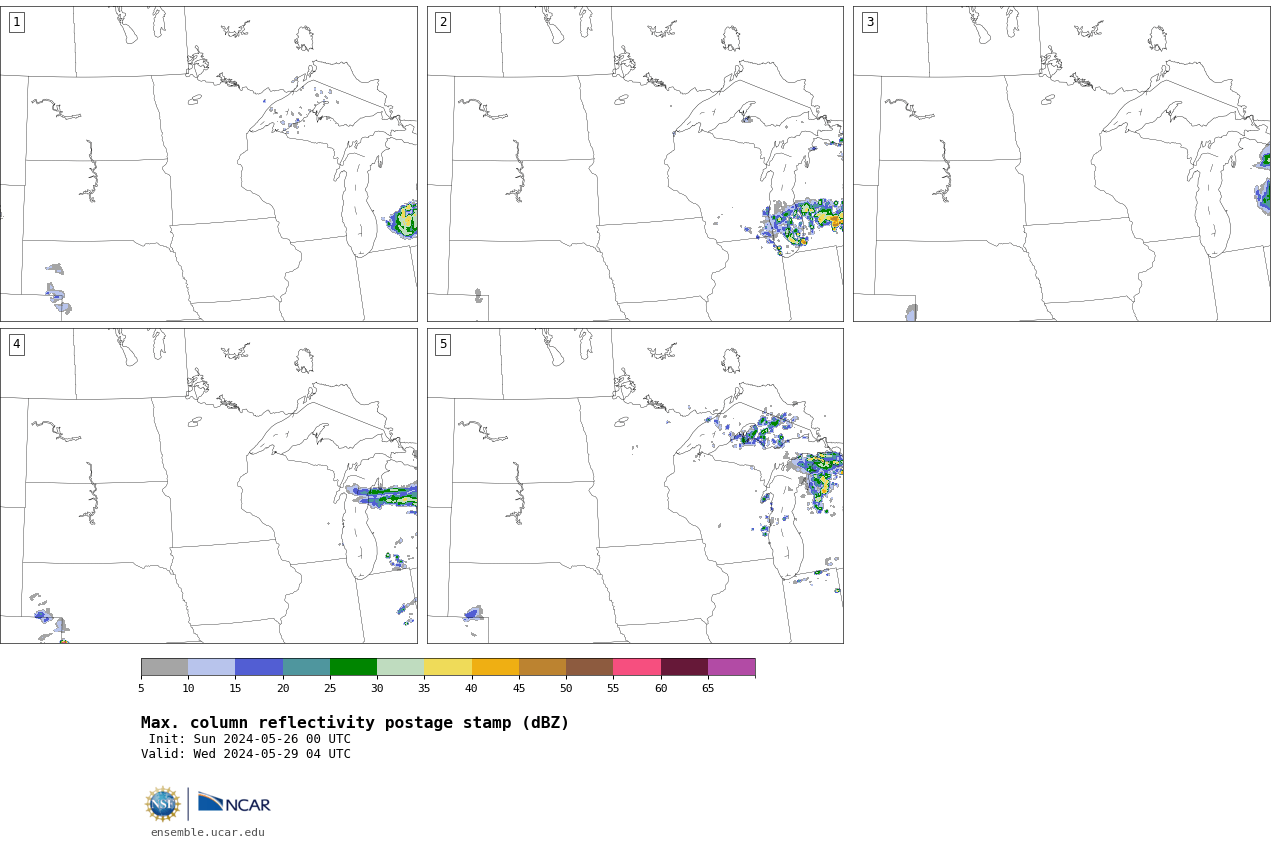Click the yellow 35-40 dBZ swatch
The height and width of the screenshot is (844, 1280).
448,667
